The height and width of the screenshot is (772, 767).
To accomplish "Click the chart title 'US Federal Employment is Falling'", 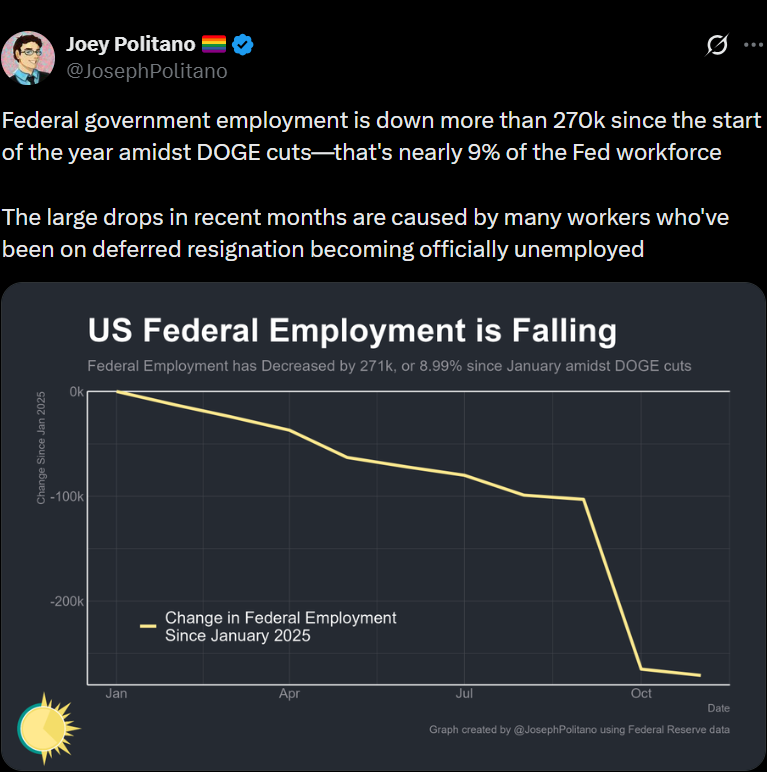I will [352, 330].
